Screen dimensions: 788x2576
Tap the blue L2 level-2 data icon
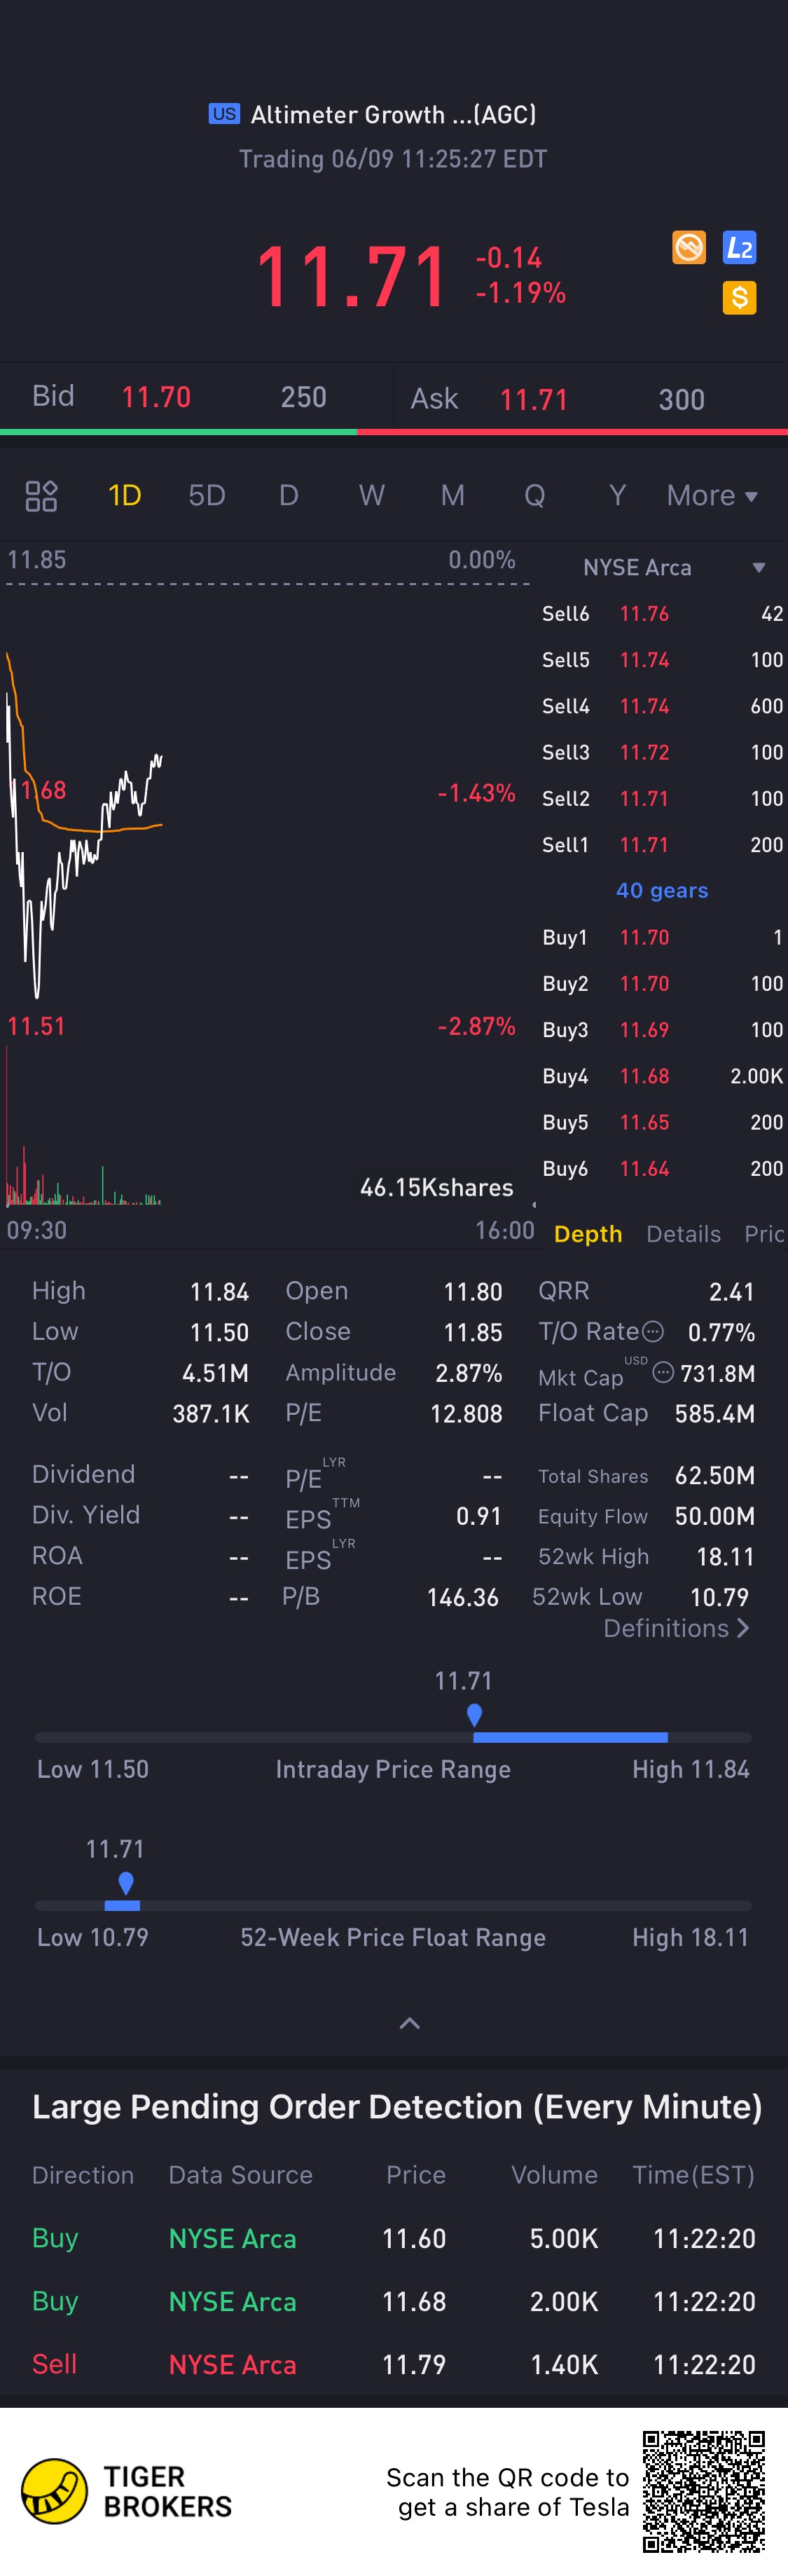(x=739, y=247)
